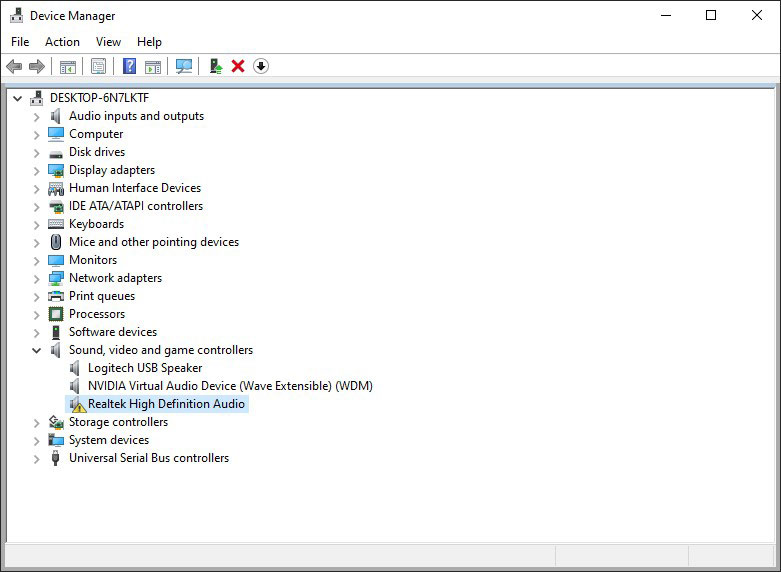The width and height of the screenshot is (781, 572).
Task: Expand the Computer category chevron
Action: pos(36,135)
